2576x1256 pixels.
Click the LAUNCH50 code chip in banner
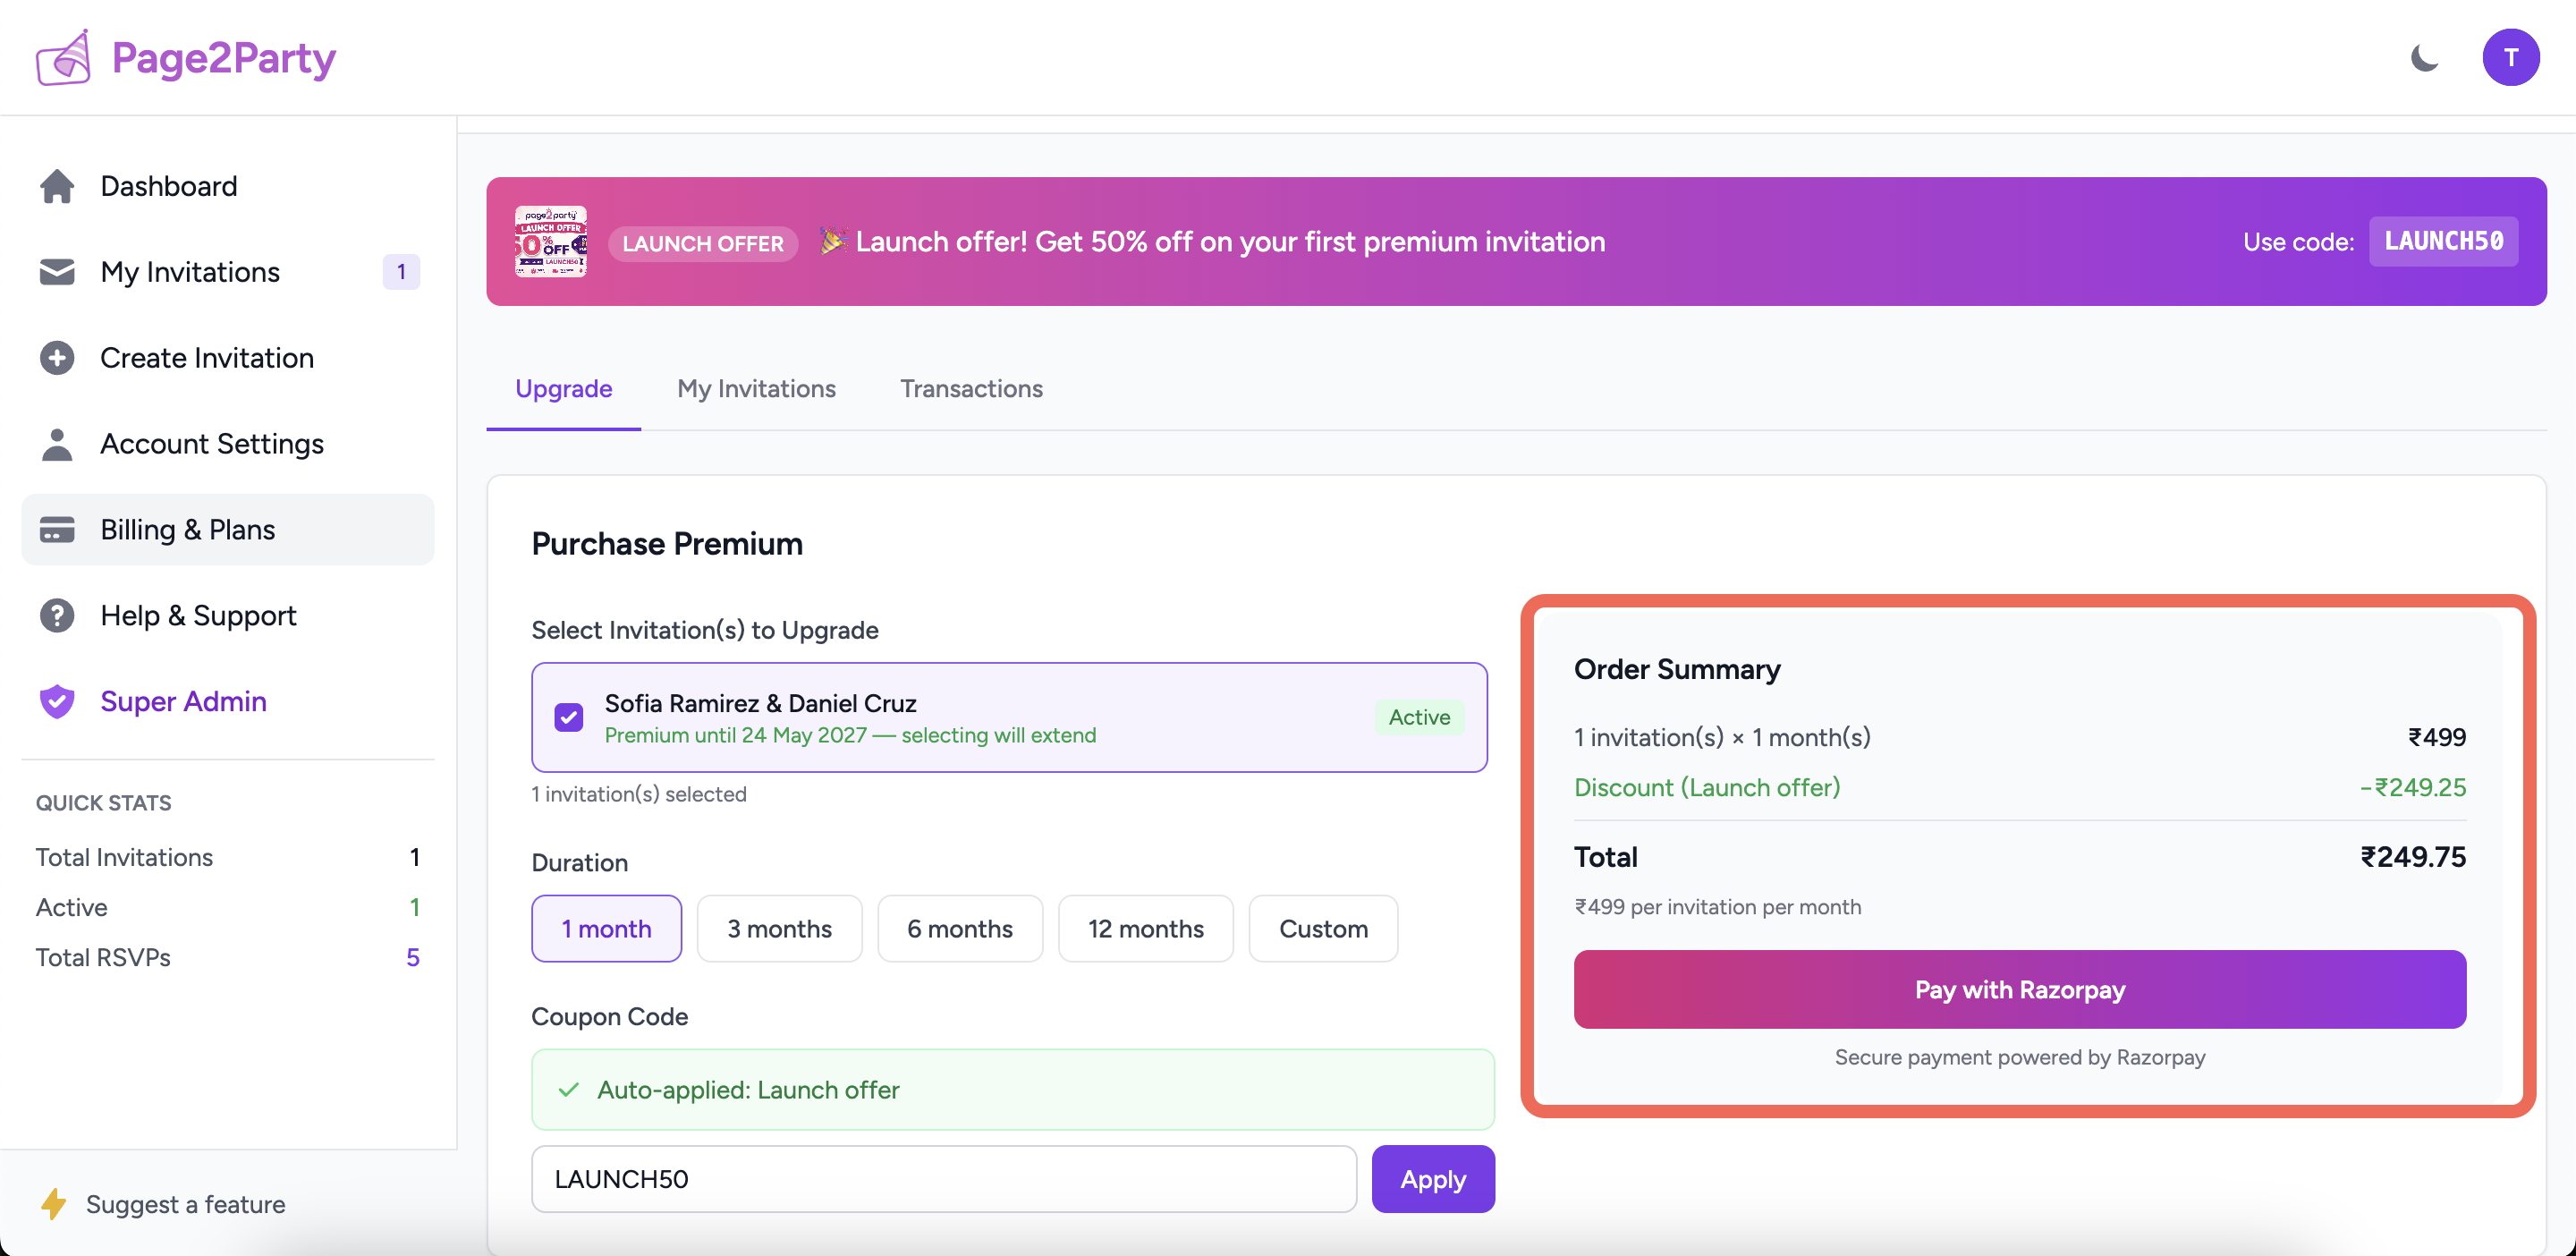point(2443,241)
